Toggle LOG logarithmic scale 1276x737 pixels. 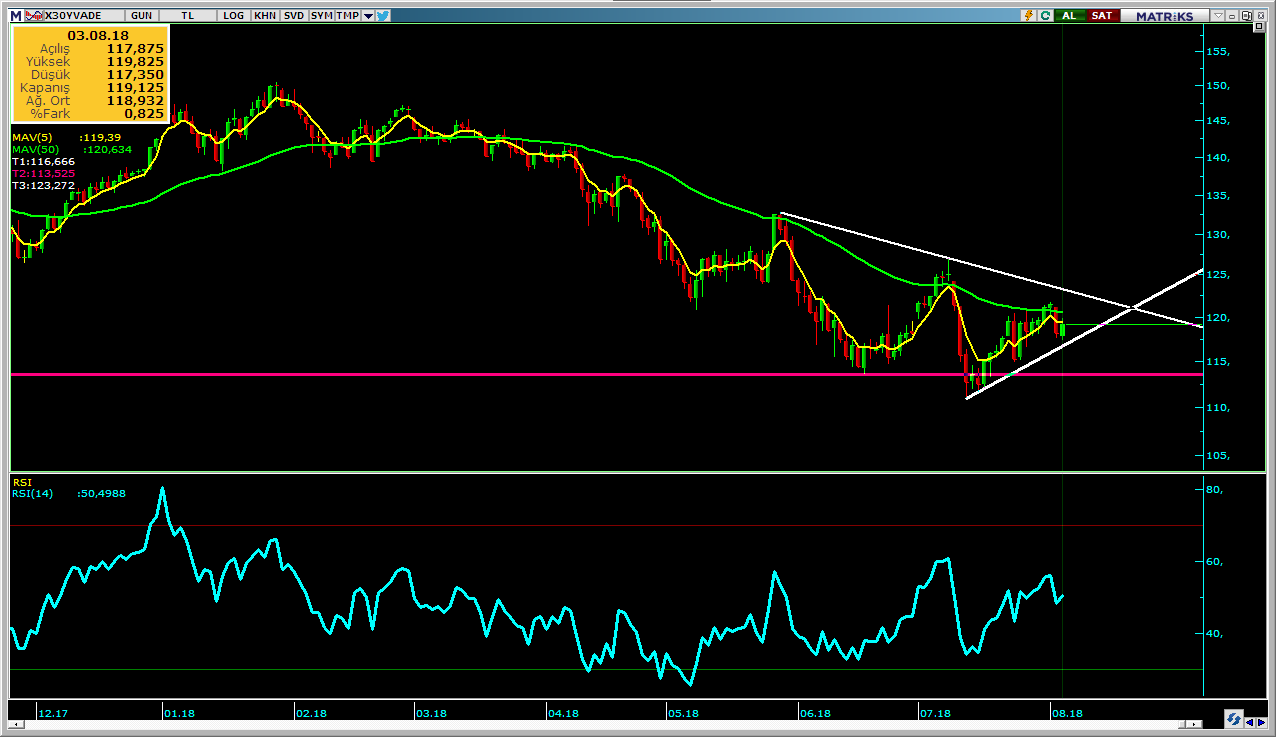(233, 15)
